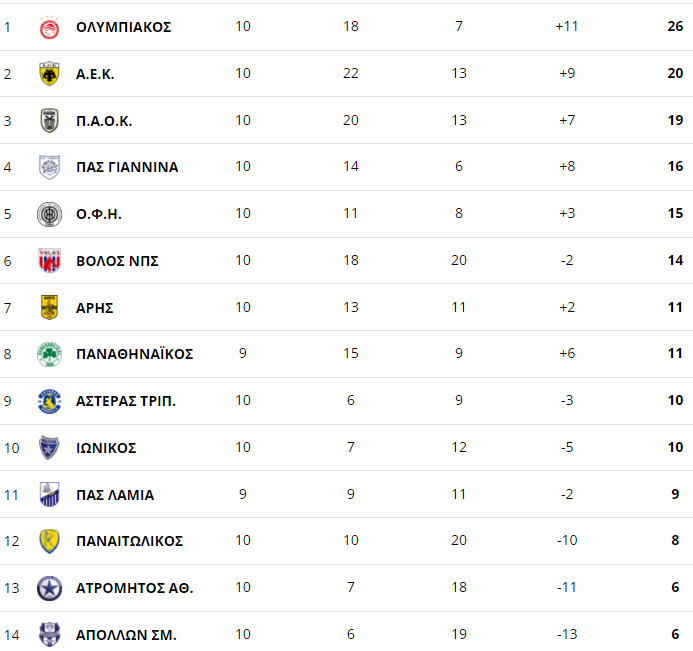Click Olympiakos's 26 points total

[x=675, y=27]
